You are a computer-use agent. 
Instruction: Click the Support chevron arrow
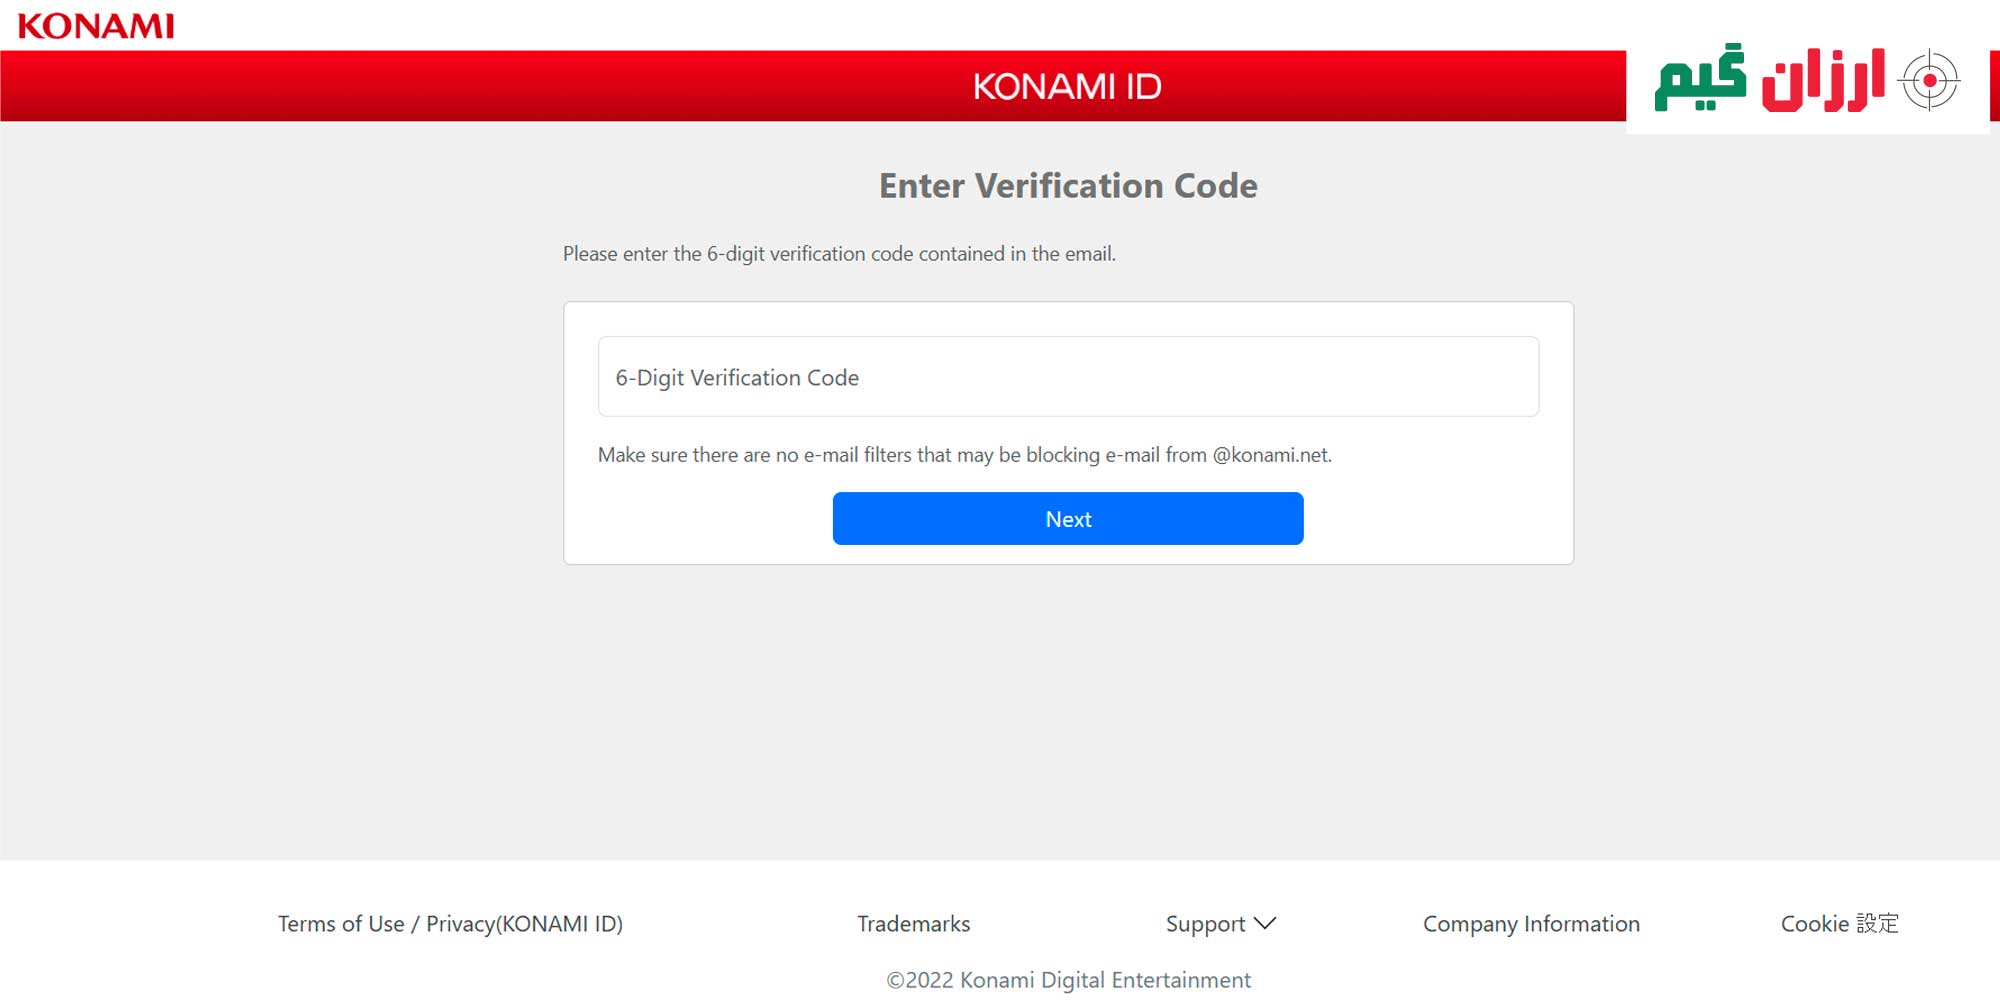(1265, 923)
